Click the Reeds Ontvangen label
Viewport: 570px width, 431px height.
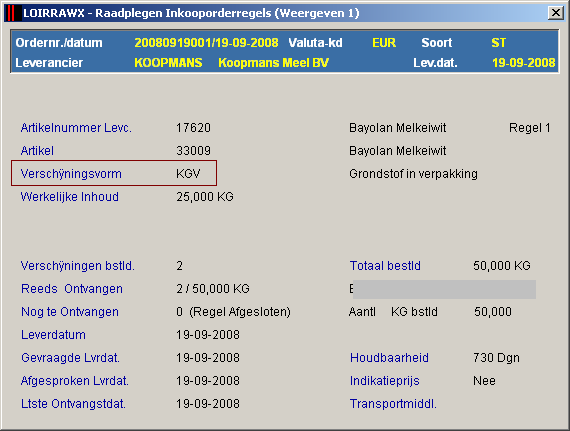pos(72,289)
